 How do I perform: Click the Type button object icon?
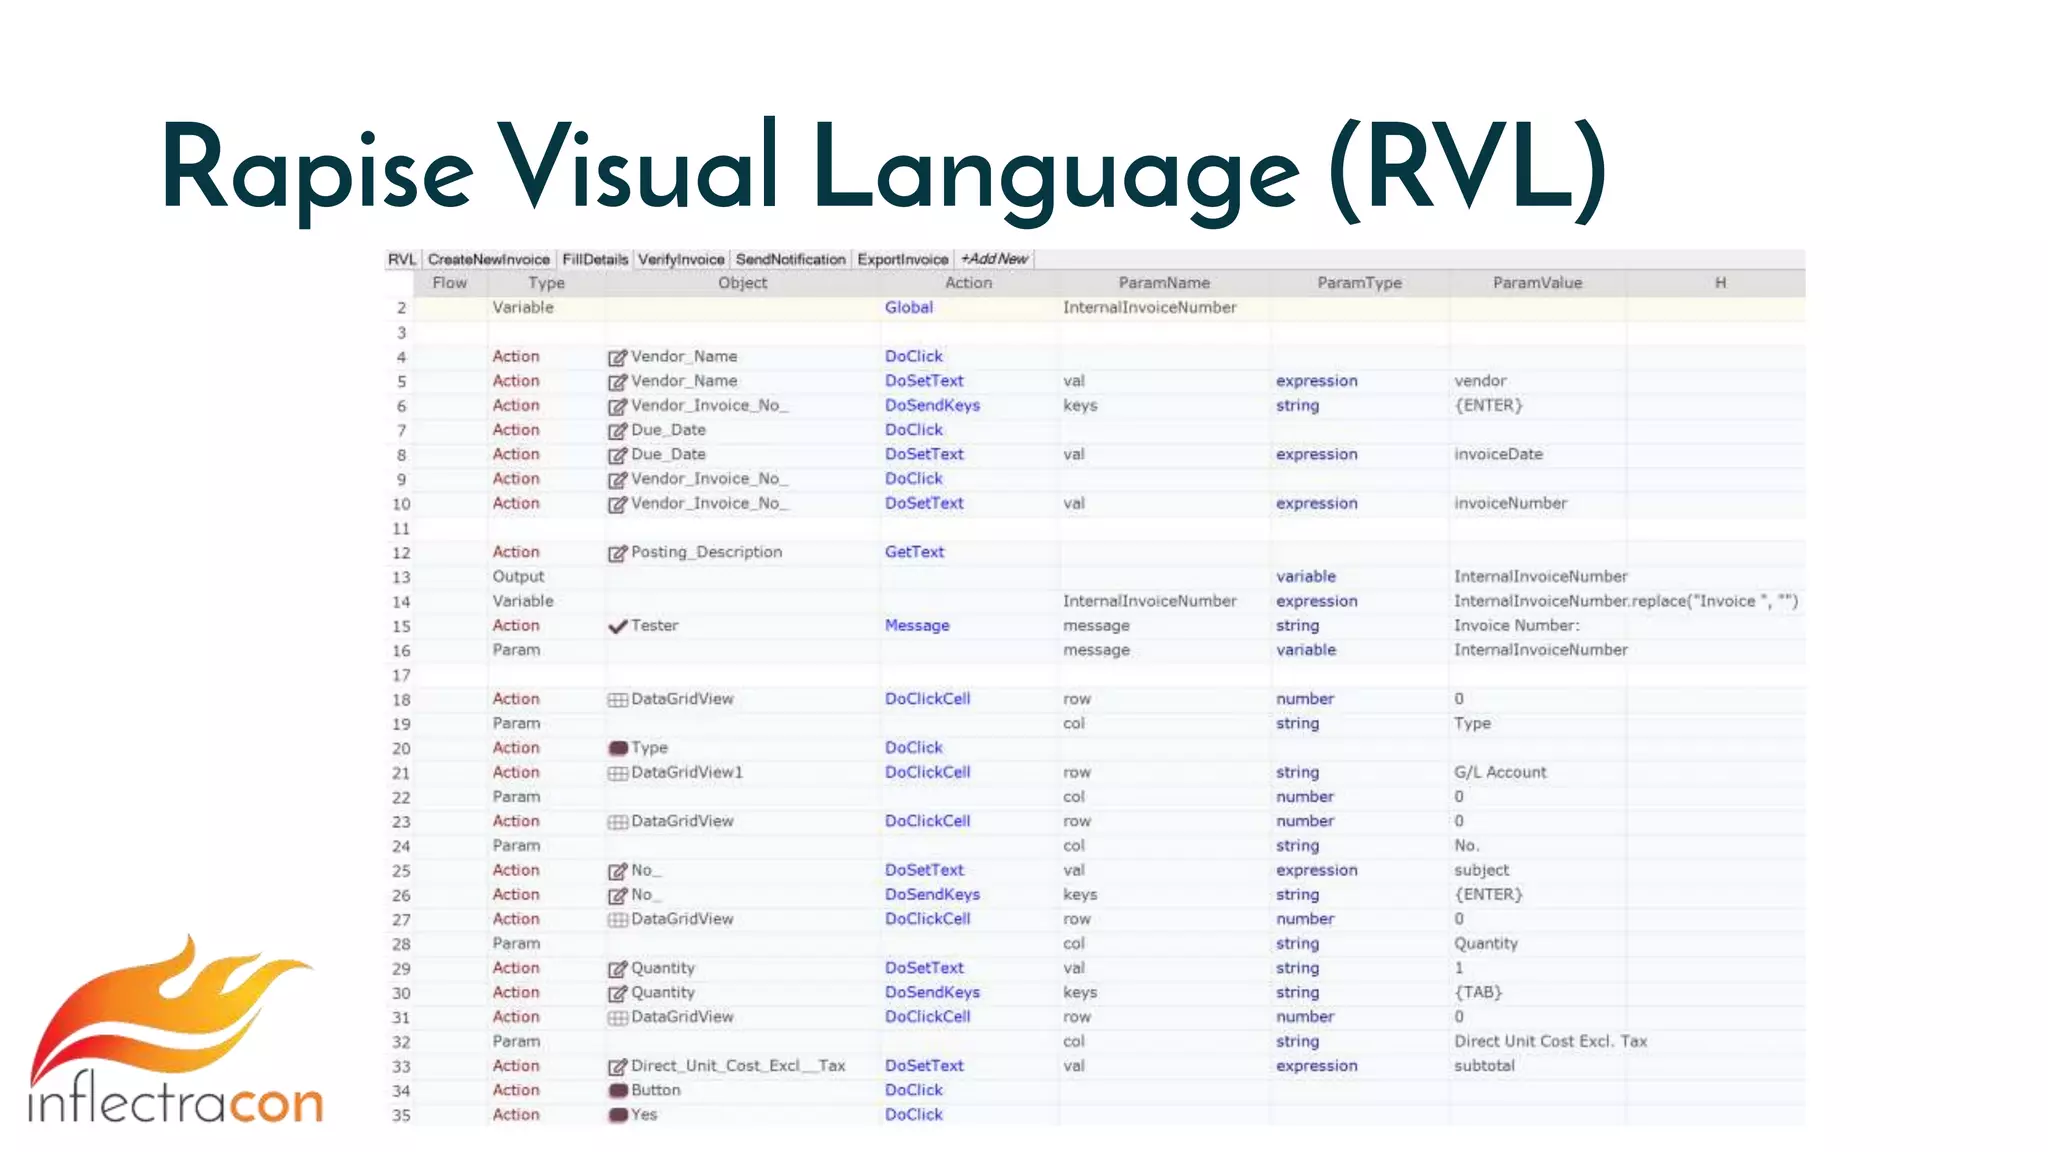pyautogui.click(x=618, y=748)
